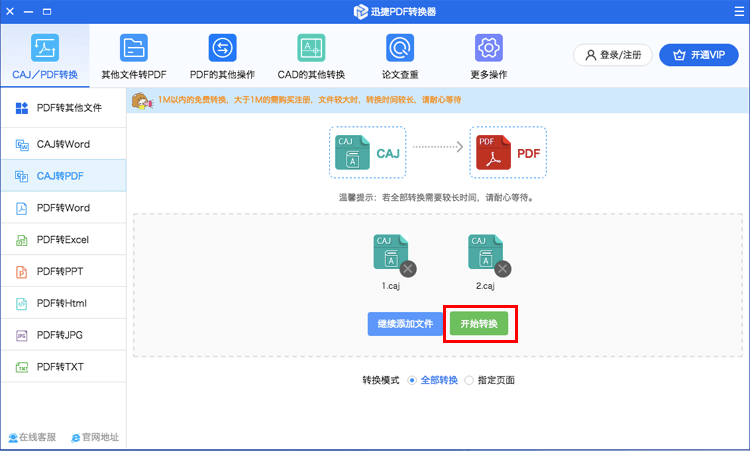Open the 论文查重 magnifier icon
750x451 pixels.
point(400,48)
